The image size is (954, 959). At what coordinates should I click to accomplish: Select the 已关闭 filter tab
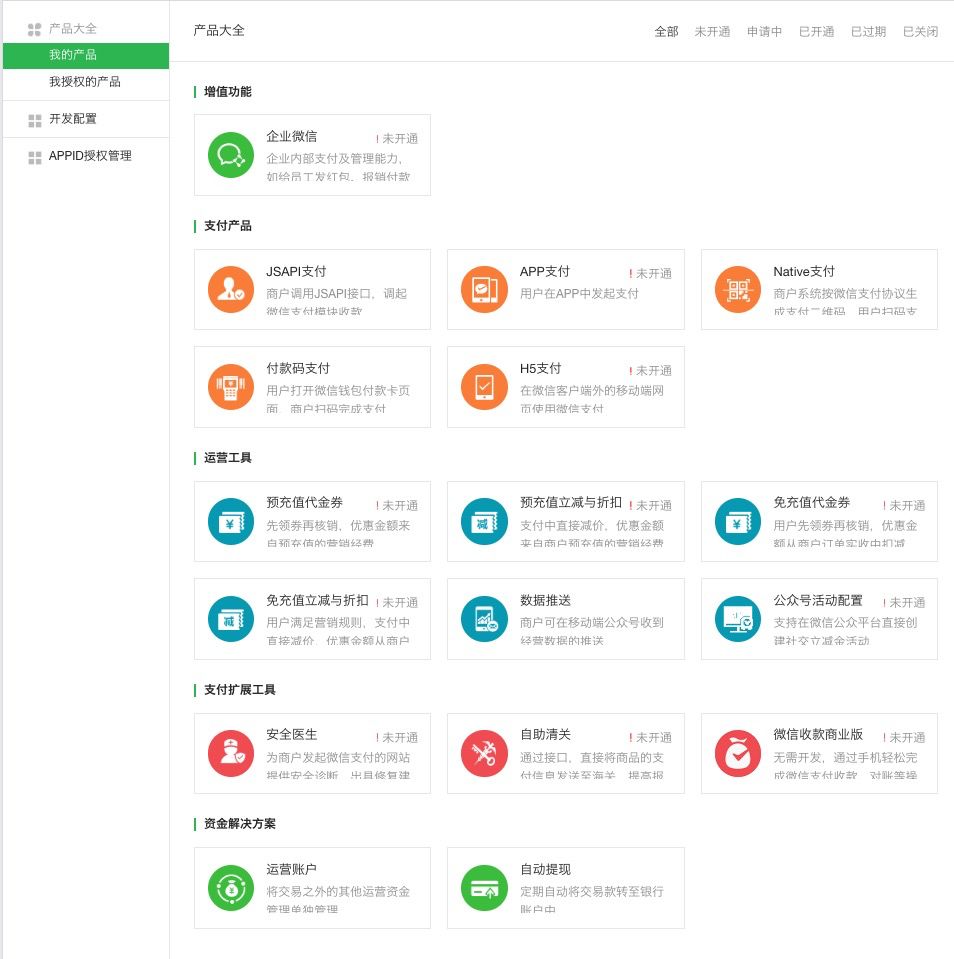pos(920,32)
